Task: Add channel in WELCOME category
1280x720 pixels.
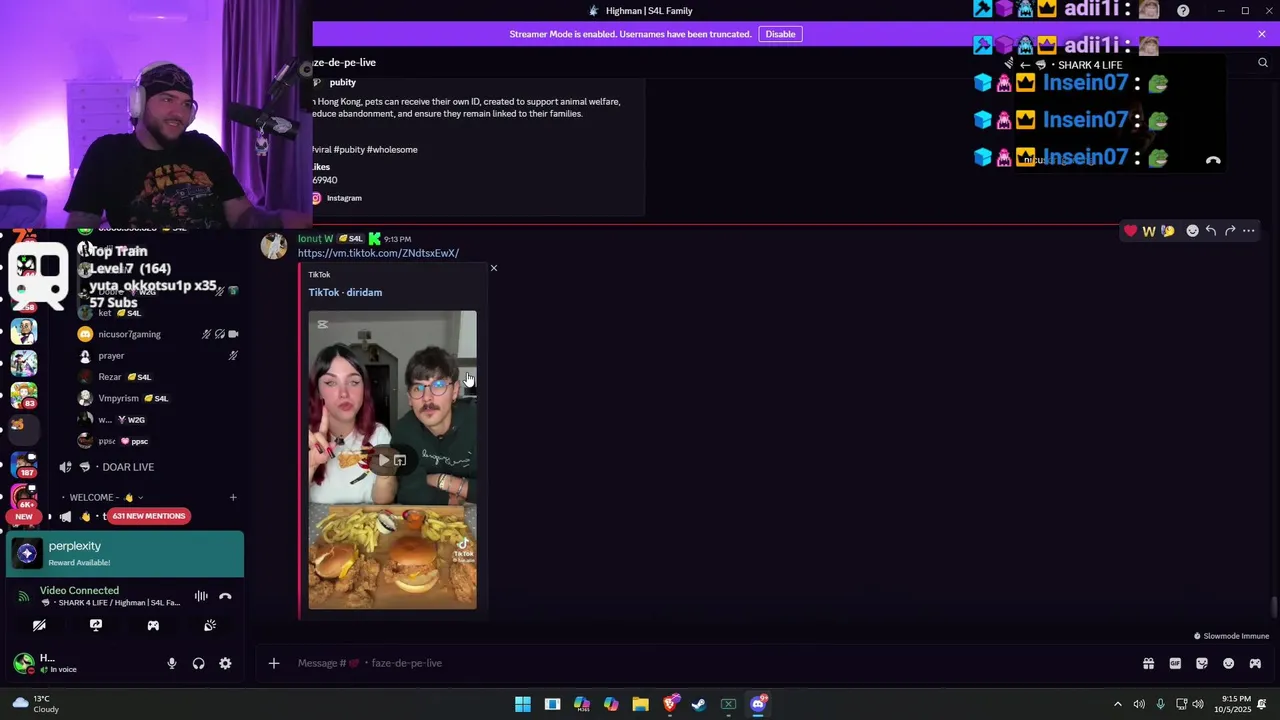Action: (x=233, y=497)
